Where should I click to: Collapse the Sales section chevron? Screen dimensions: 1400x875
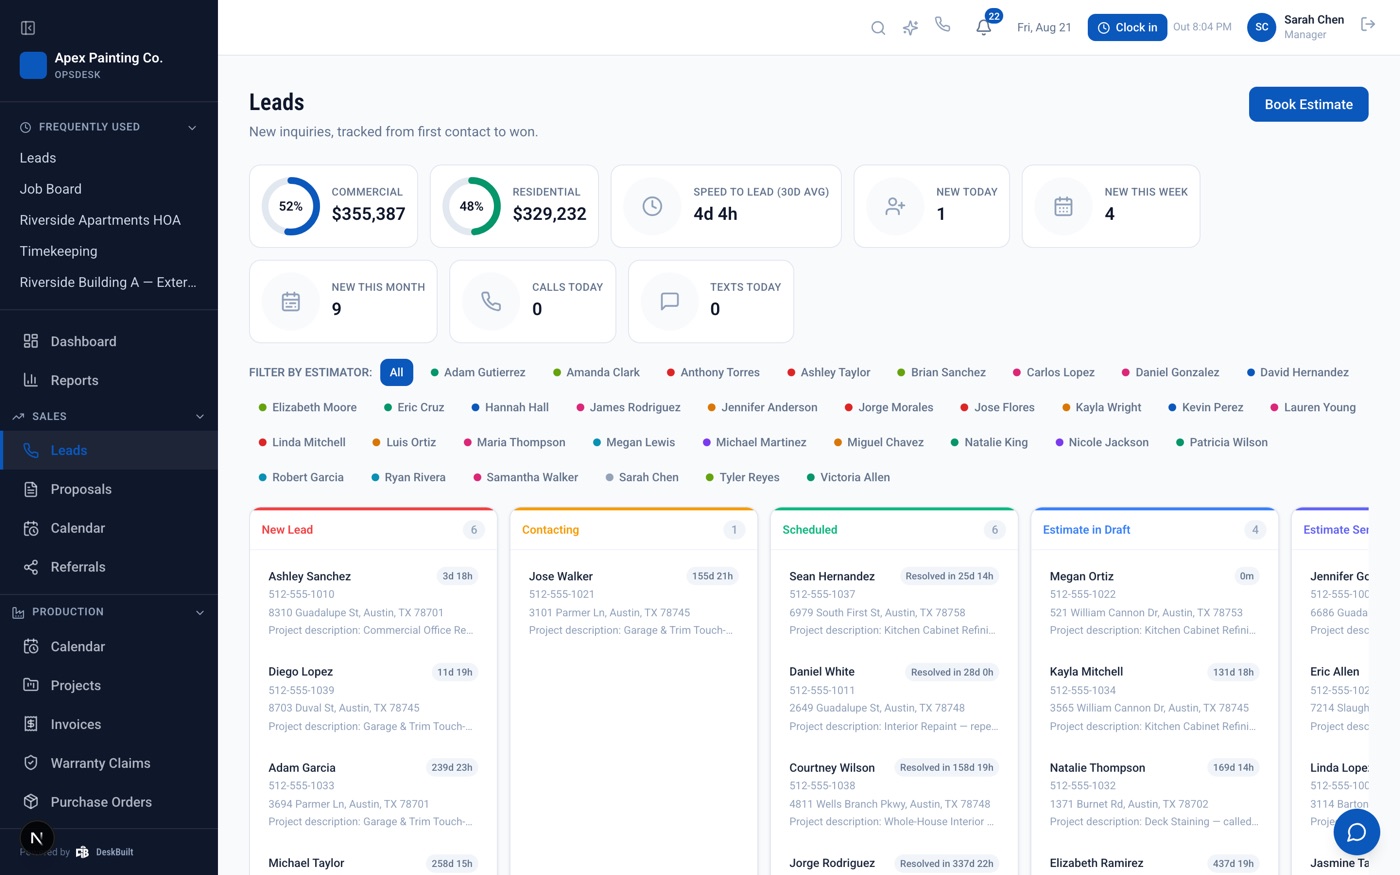point(200,416)
